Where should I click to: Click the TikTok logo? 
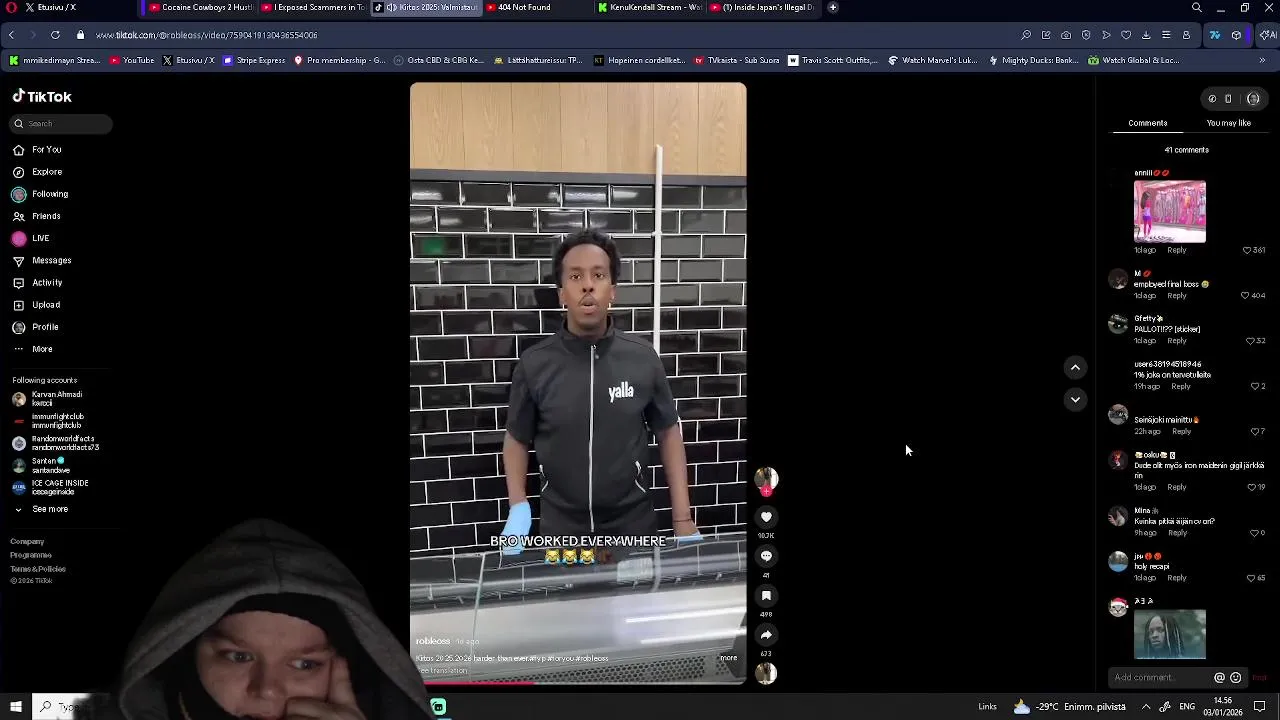(x=42, y=97)
